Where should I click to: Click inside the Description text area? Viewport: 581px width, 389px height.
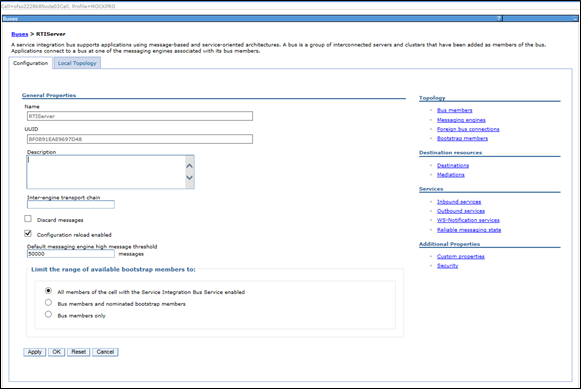tap(110, 172)
